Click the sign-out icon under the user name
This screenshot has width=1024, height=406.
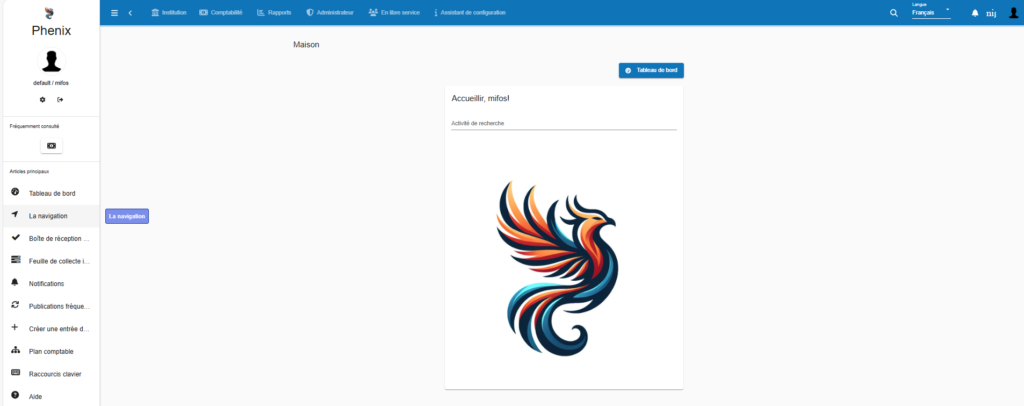[60, 99]
